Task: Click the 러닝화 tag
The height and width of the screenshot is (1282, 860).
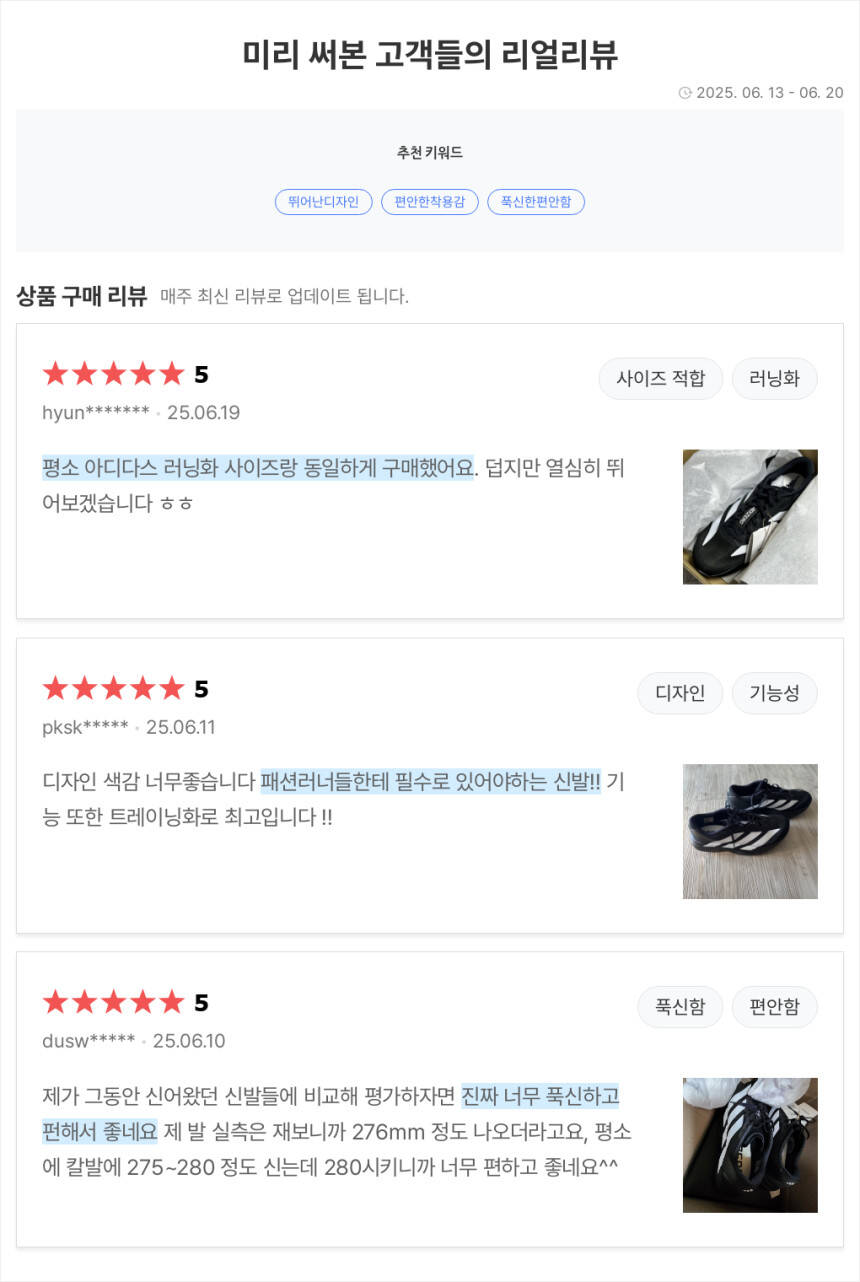Action: pyautogui.click(x=774, y=379)
